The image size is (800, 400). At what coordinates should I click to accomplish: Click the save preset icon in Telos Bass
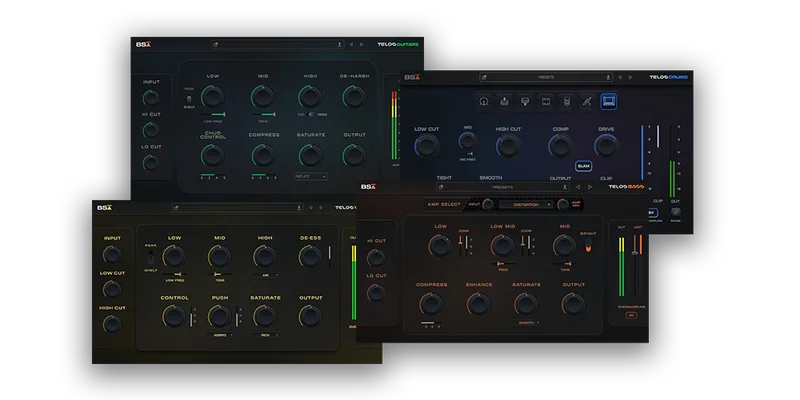point(565,187)
